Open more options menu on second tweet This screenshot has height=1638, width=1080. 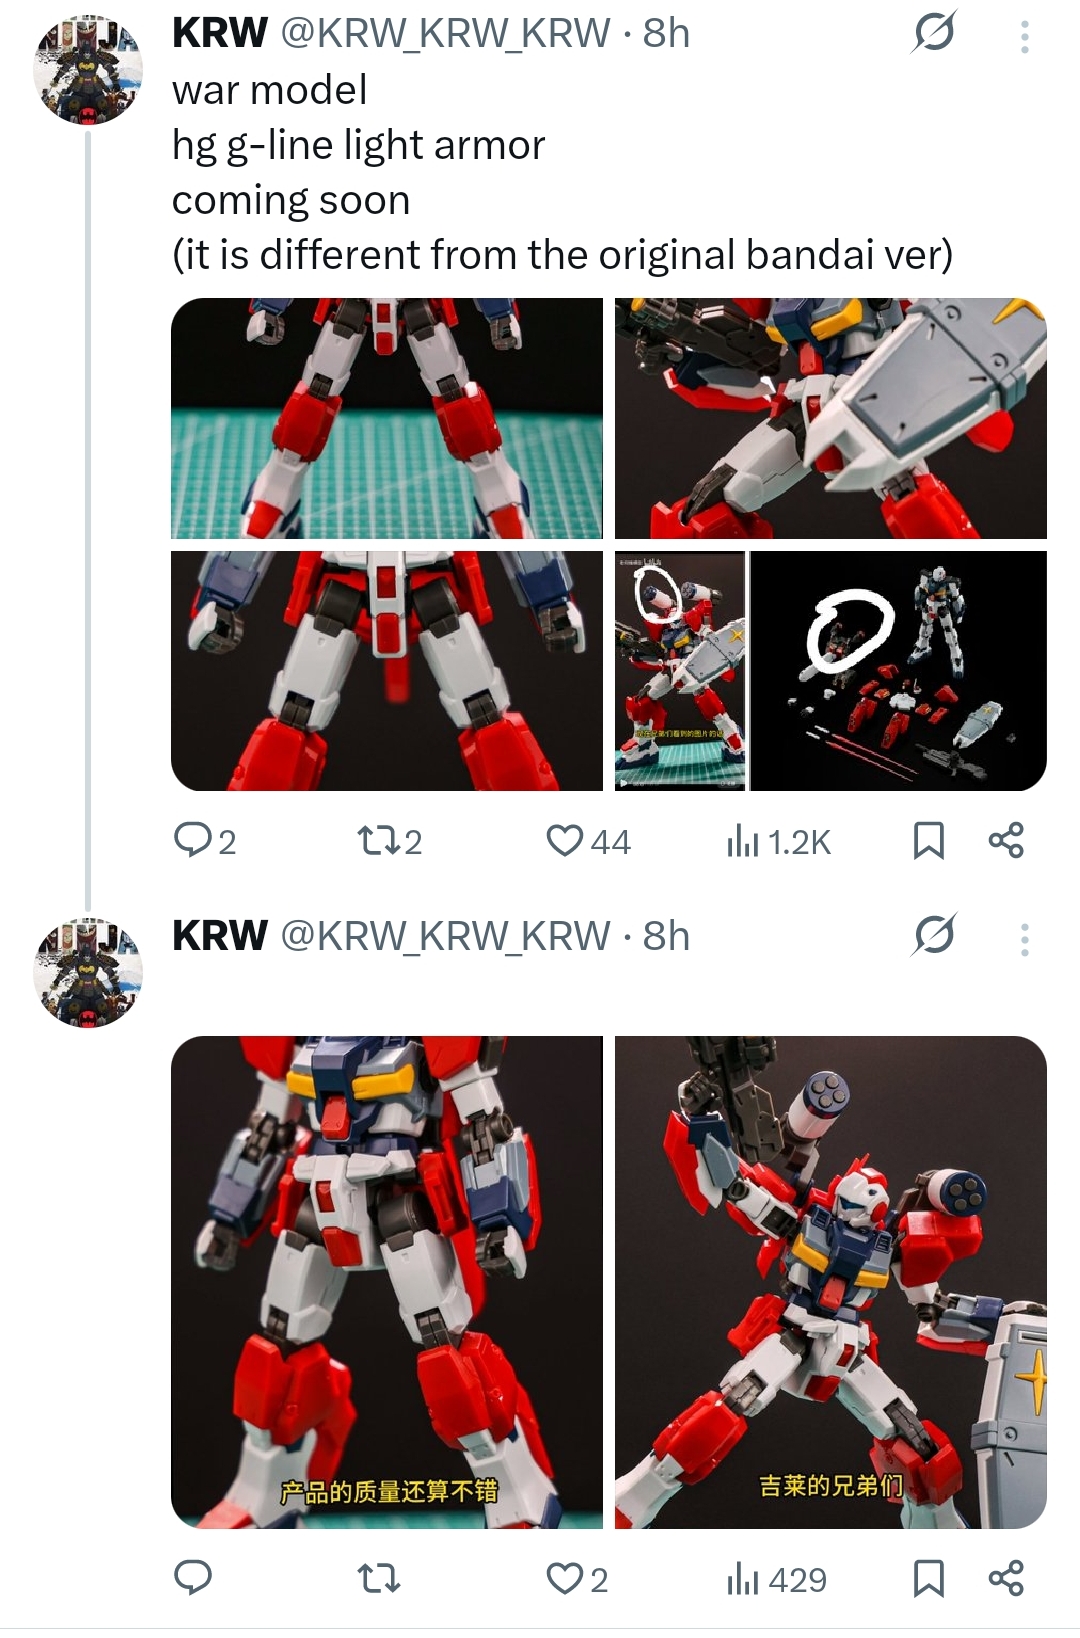tap(1024, 939)
